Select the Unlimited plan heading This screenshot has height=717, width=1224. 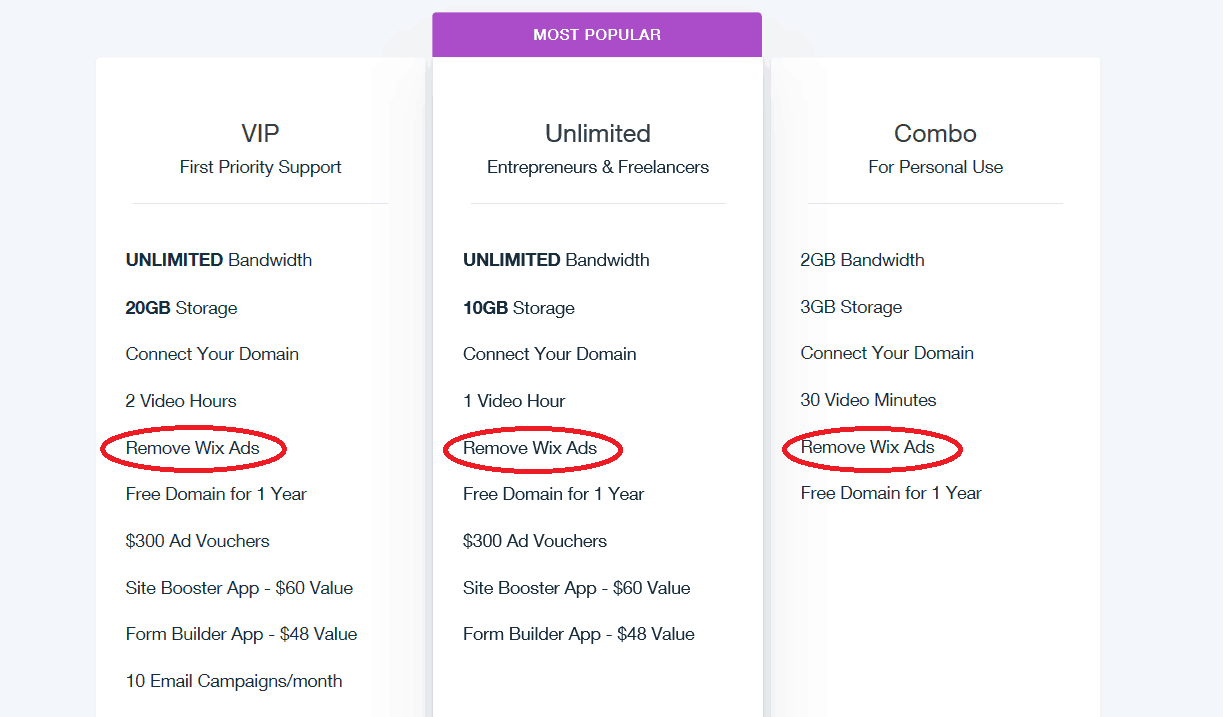coord(598,133)
